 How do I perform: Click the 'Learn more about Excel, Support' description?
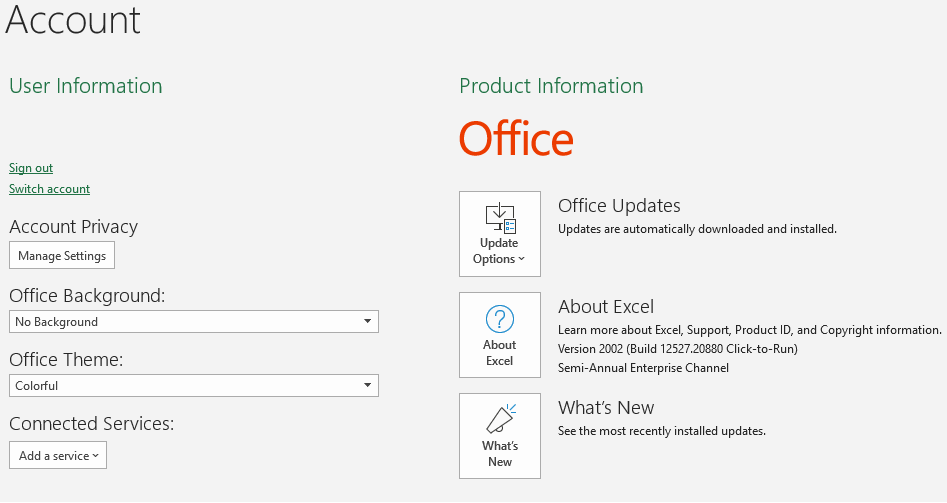point(750,330)
